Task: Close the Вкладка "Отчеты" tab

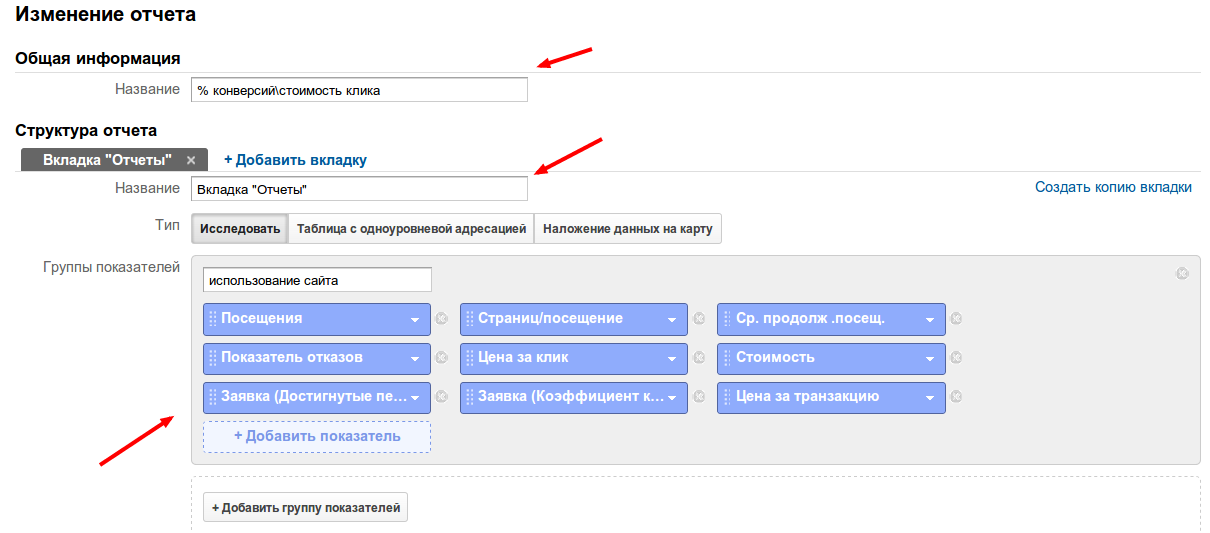Action: pos(191,160)
